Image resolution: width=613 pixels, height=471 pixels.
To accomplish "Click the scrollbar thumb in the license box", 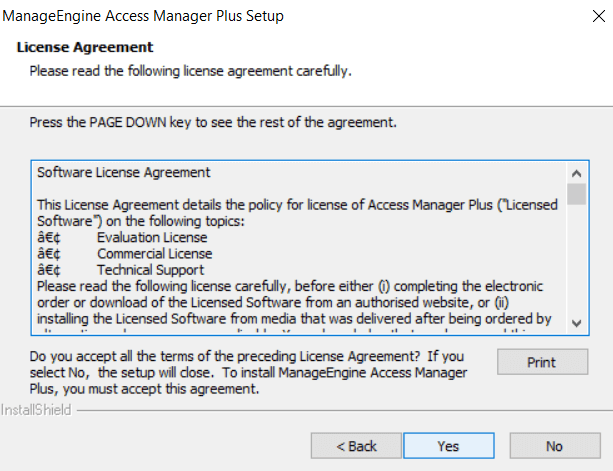I will pyautogui.click(x=577, y=193).
